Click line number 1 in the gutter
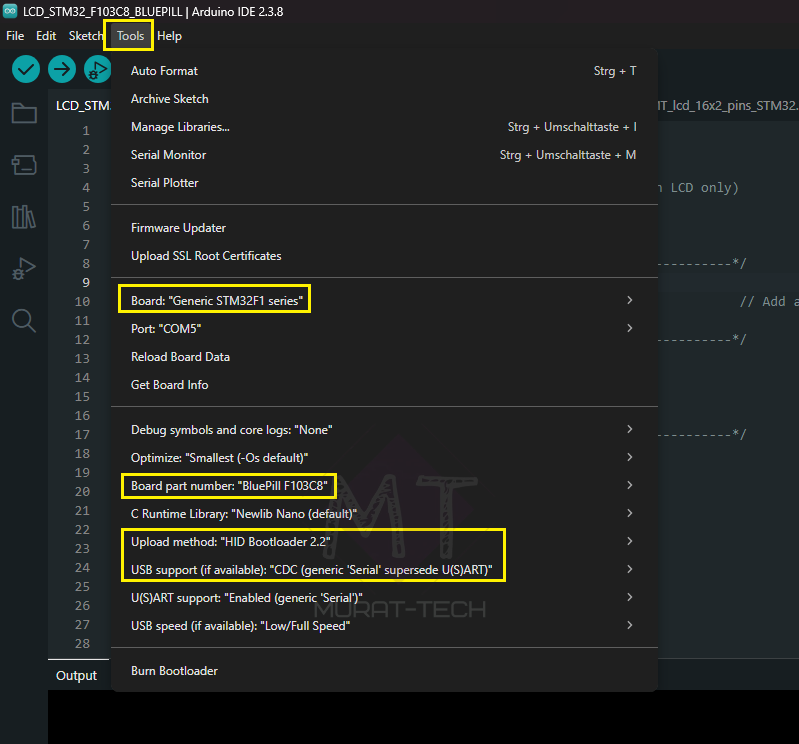The width and height of the screenshot is (799, 744). tap(86, 130)
